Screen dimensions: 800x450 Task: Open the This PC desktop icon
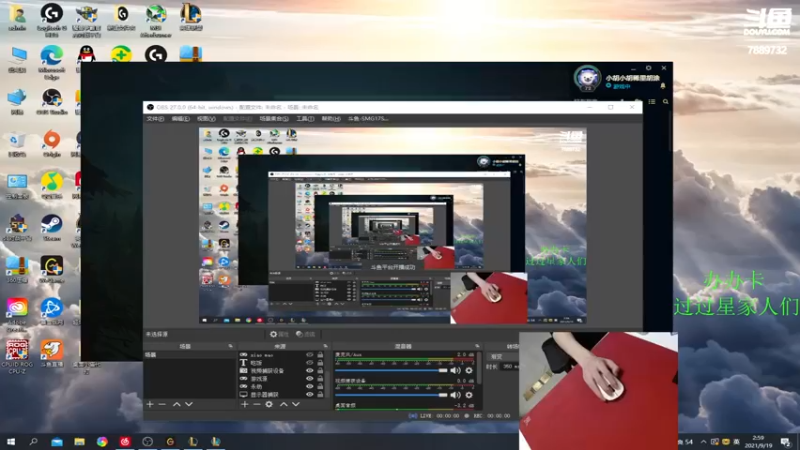tap(17, 59)
